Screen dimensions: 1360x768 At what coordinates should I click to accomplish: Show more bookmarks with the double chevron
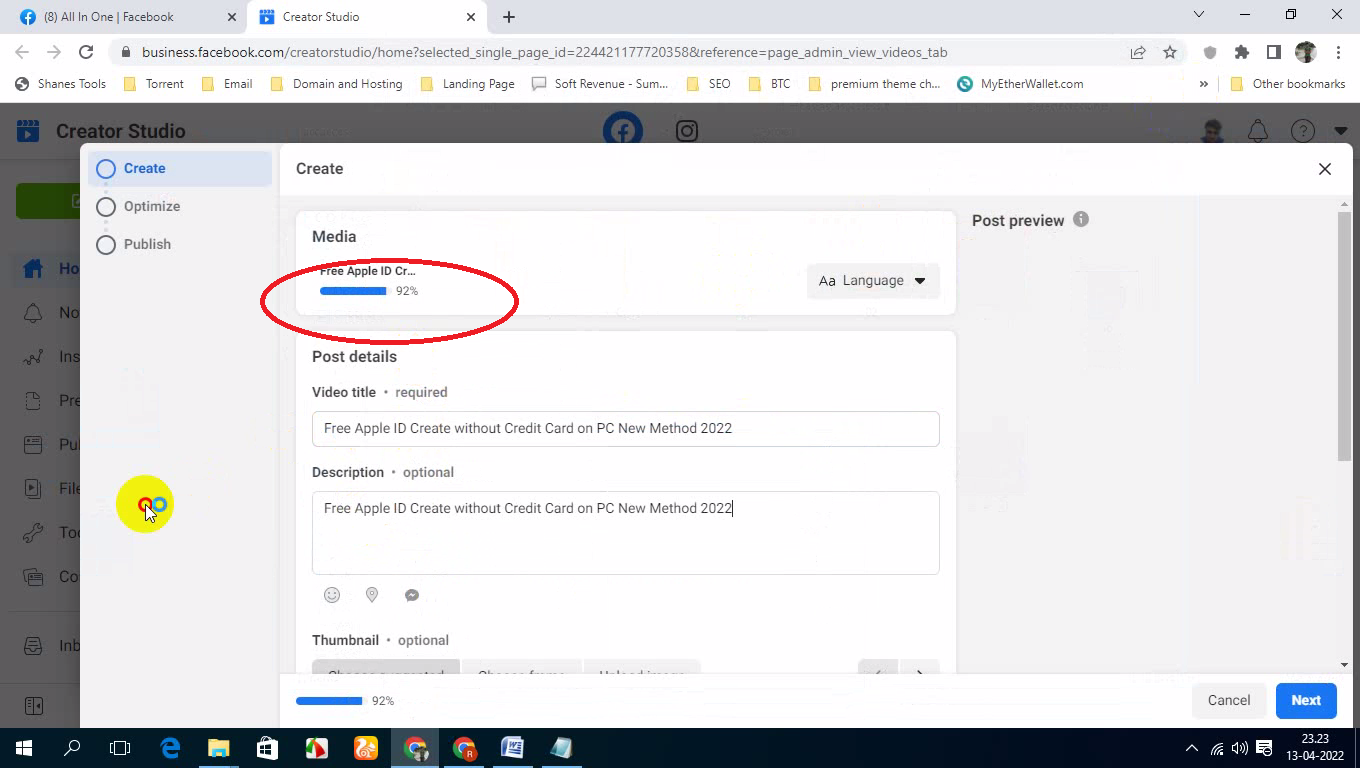click(1203, 84)
